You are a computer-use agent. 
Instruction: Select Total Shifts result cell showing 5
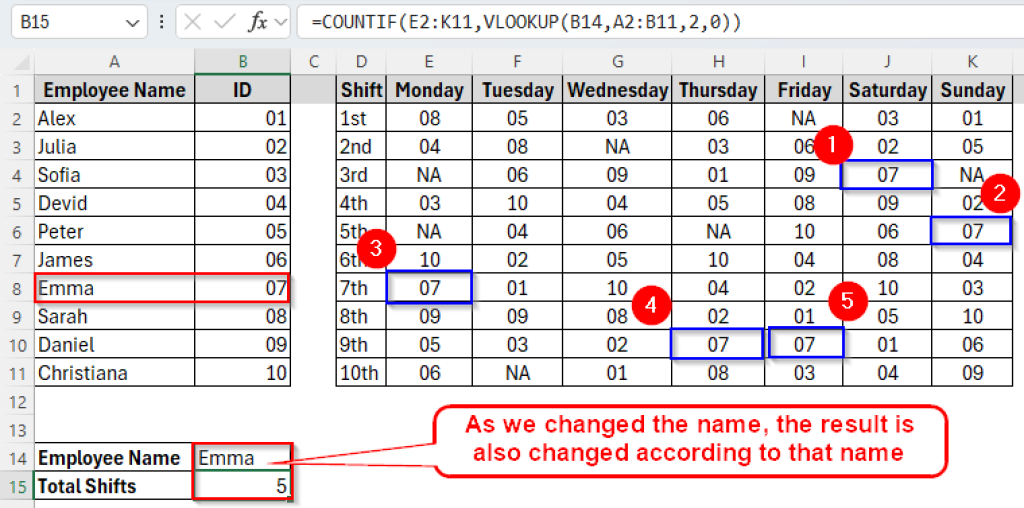(242, 486)
